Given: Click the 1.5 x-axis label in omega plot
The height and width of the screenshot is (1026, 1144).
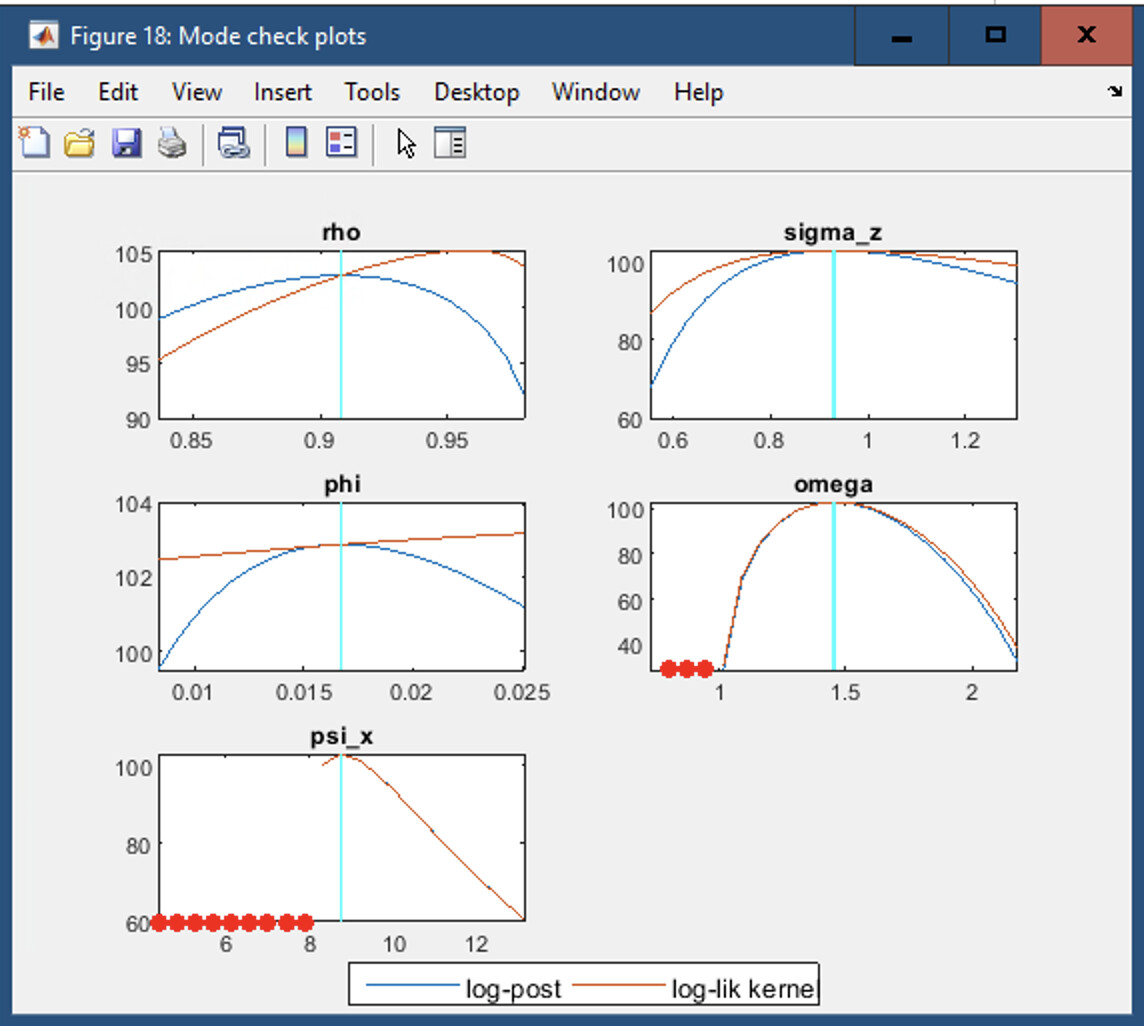Looking at the screenshot, I should point(845,693).
